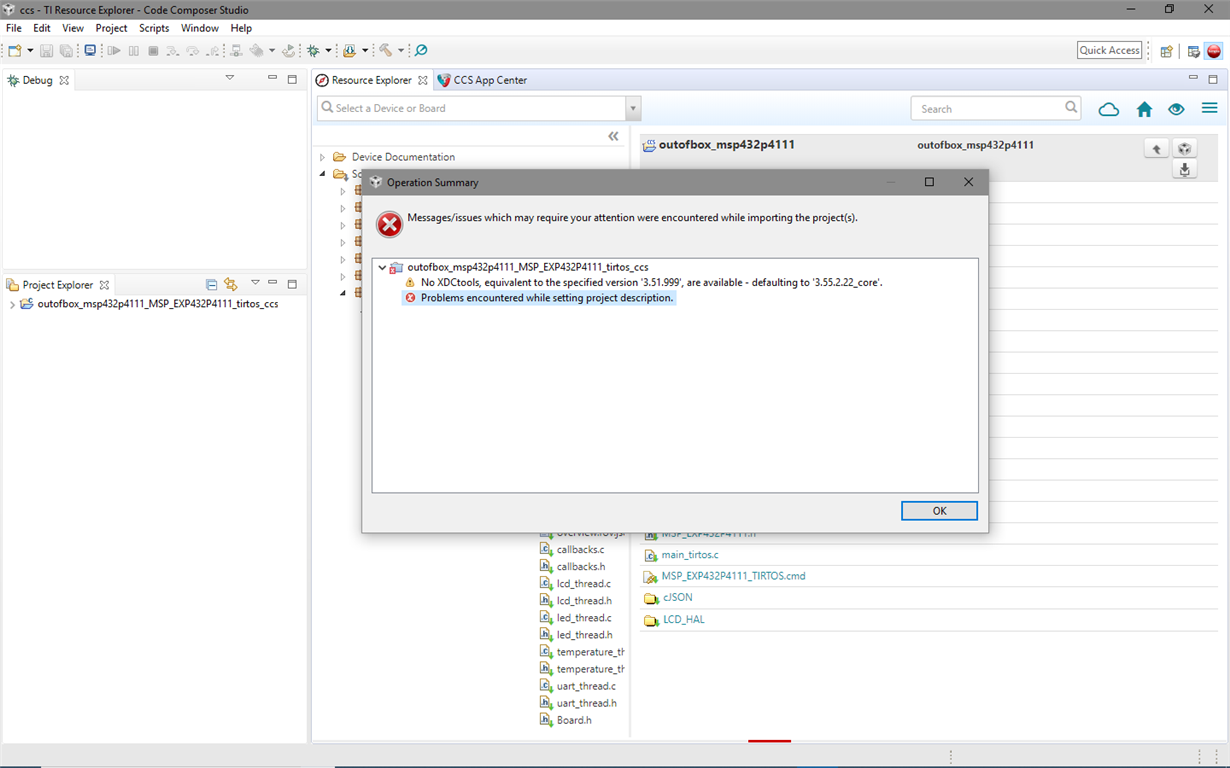Open the MSP_EXP432P4111_TIRTOS.cmd link
This screenshot has width=1230, height=768.
coord(733,576)
